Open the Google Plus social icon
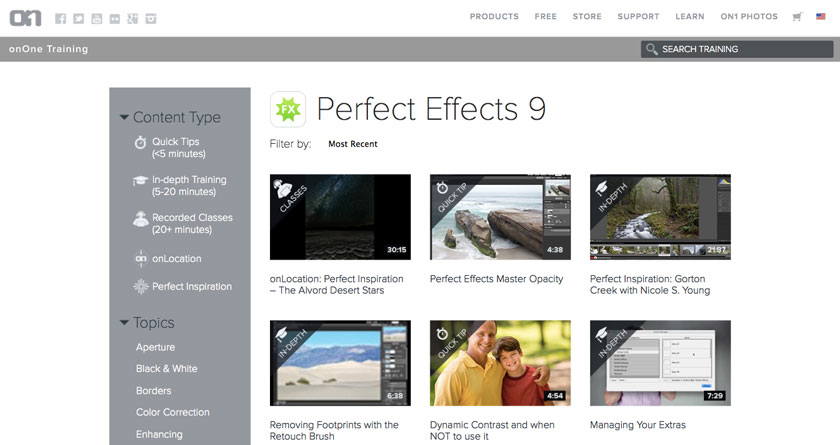The image size is (840, 445). pyautogui.click(x=132, y=19)
